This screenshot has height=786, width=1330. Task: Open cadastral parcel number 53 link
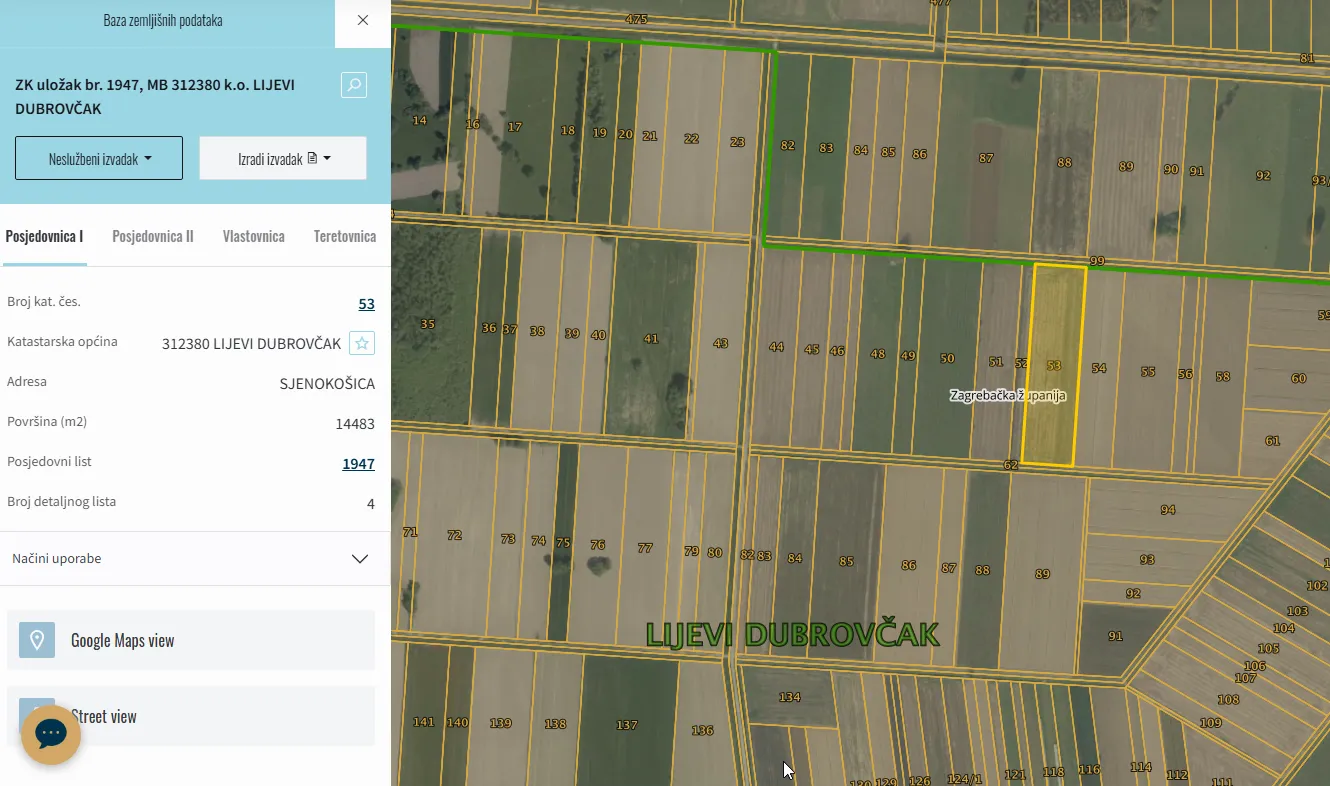(x=367, y=304)
